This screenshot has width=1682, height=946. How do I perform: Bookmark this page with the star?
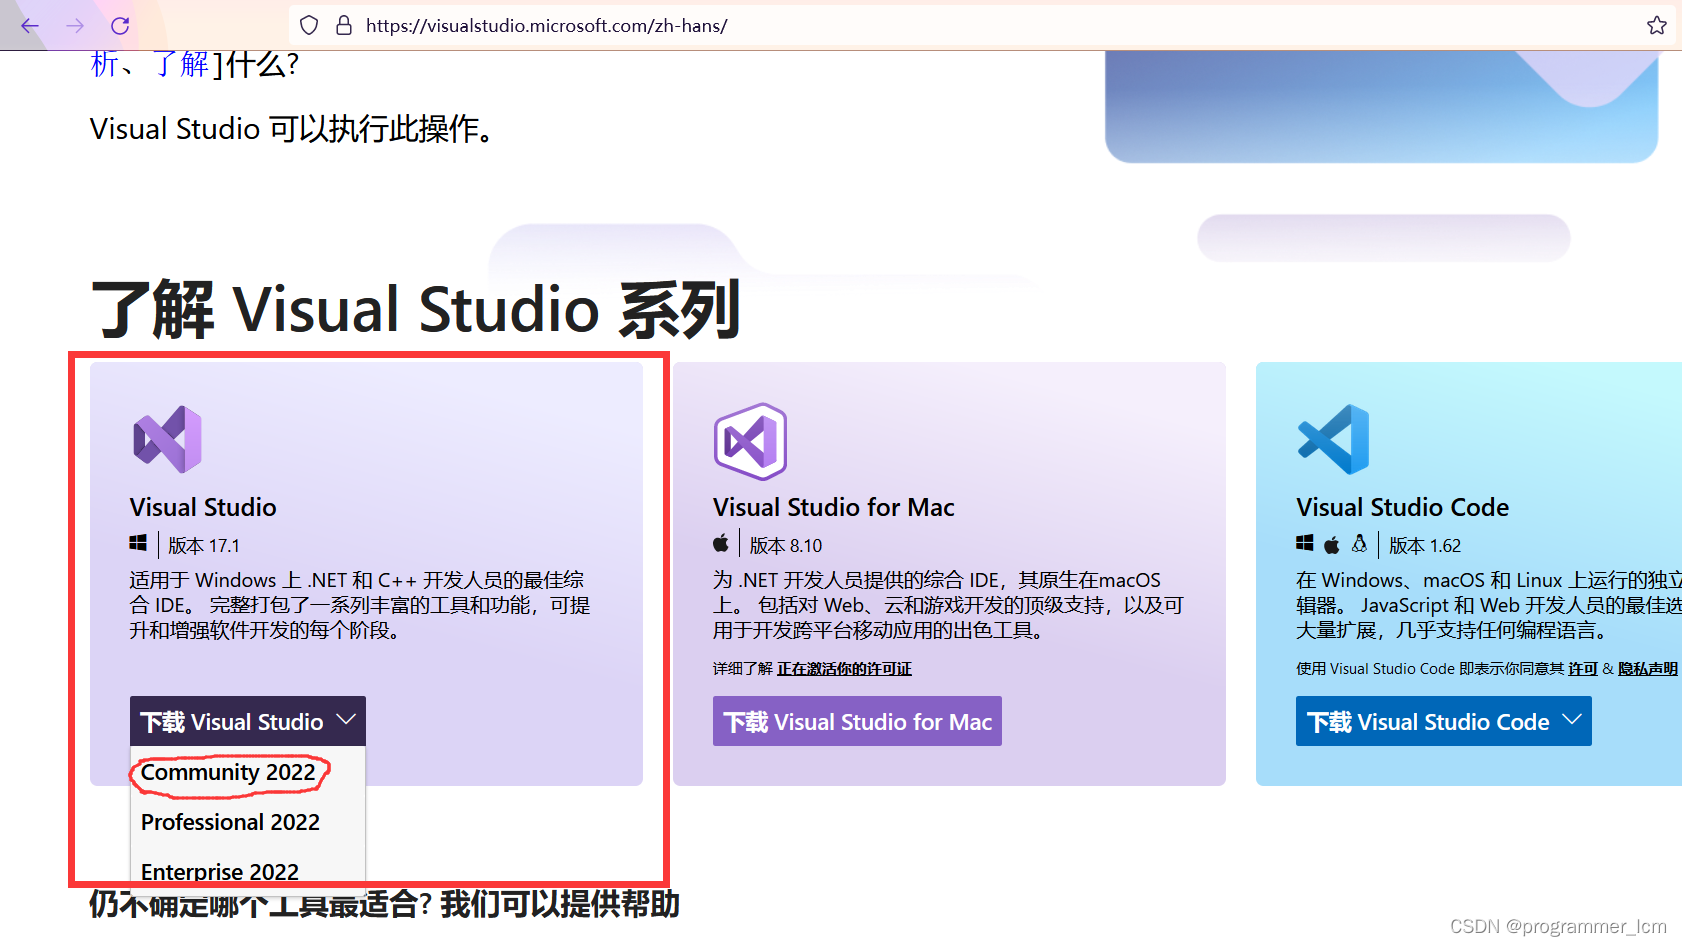pyautogui.click(x=1657, y=26)
